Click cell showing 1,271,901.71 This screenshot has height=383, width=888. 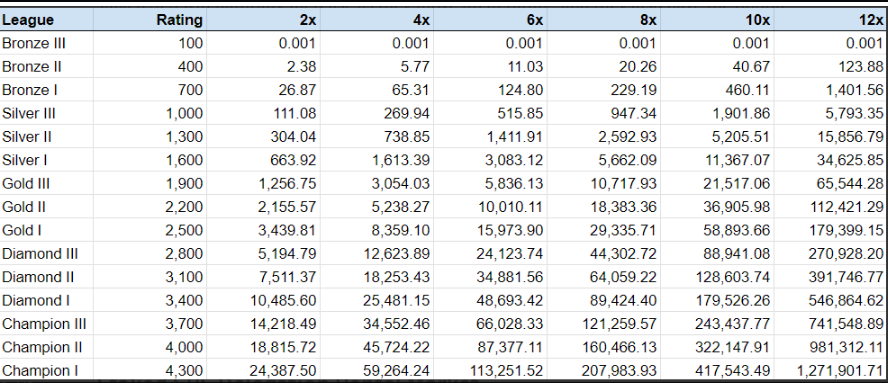tap(830, 371)
